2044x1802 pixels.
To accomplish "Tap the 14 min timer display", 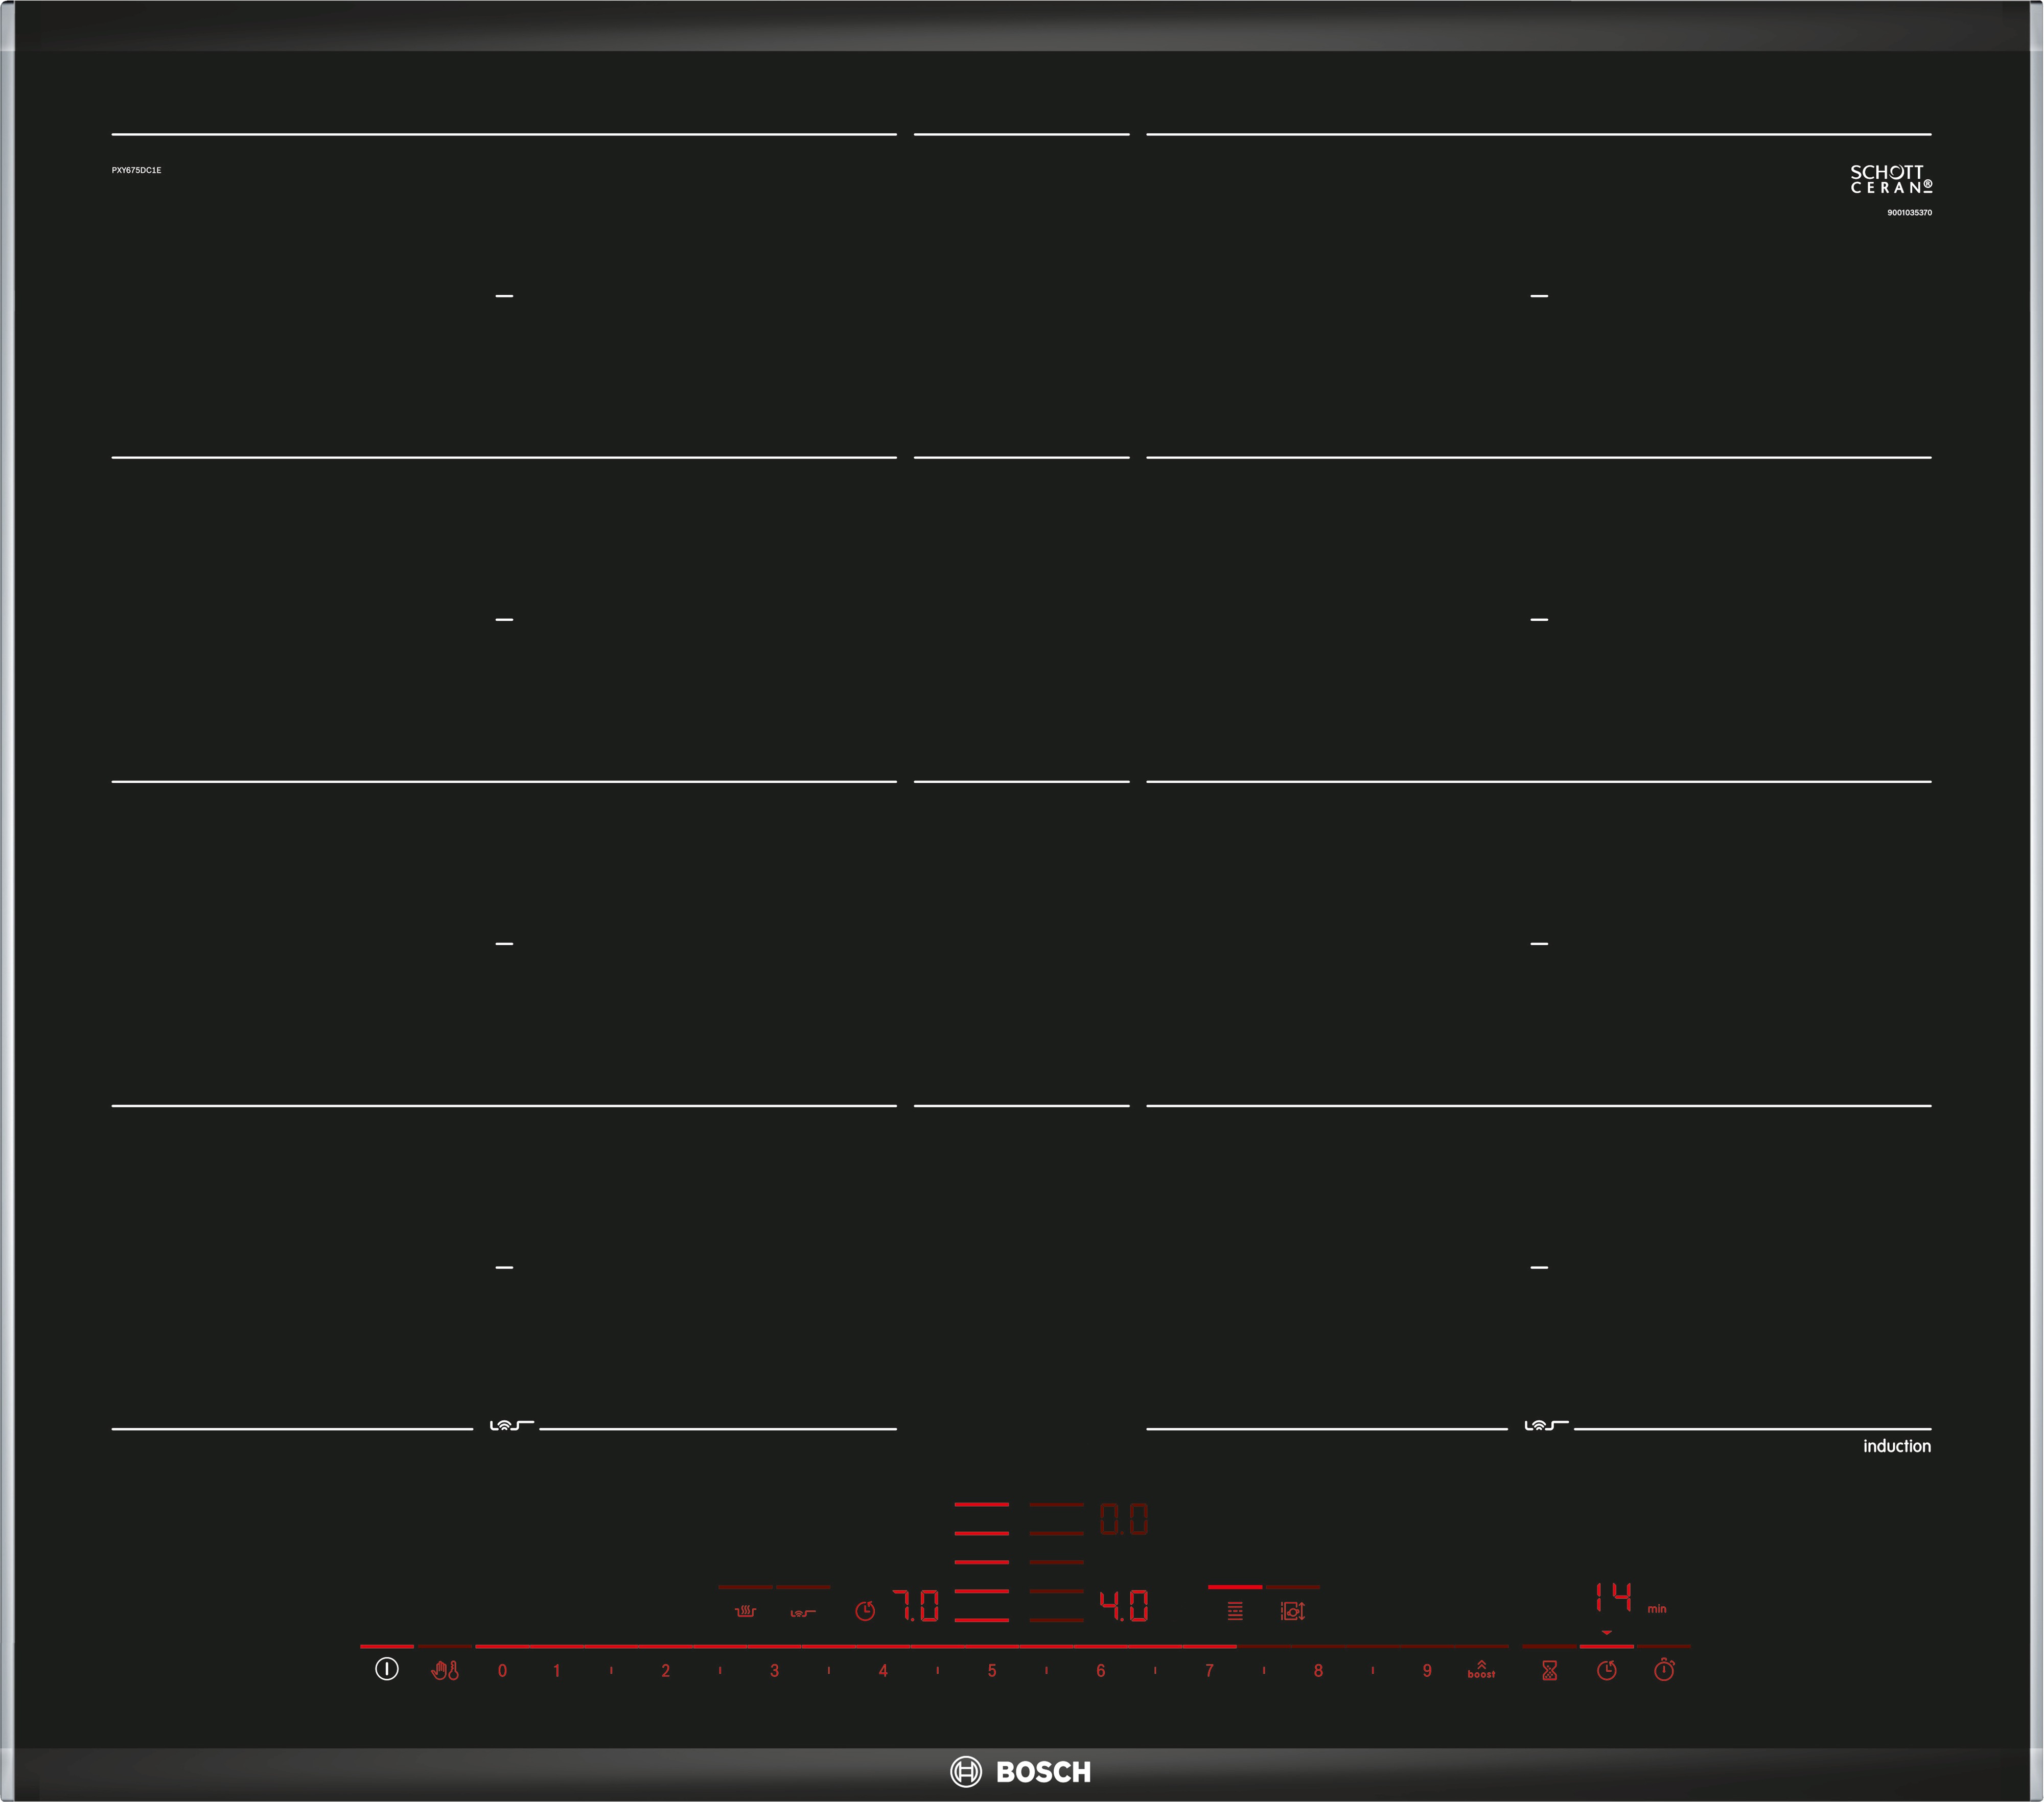I will [x=1613, y=1597].
